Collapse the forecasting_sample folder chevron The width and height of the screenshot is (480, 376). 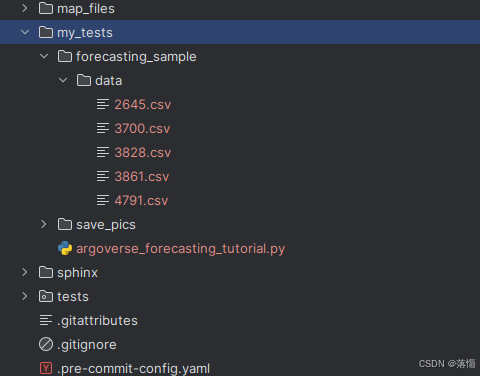click(x=44, y=56)
